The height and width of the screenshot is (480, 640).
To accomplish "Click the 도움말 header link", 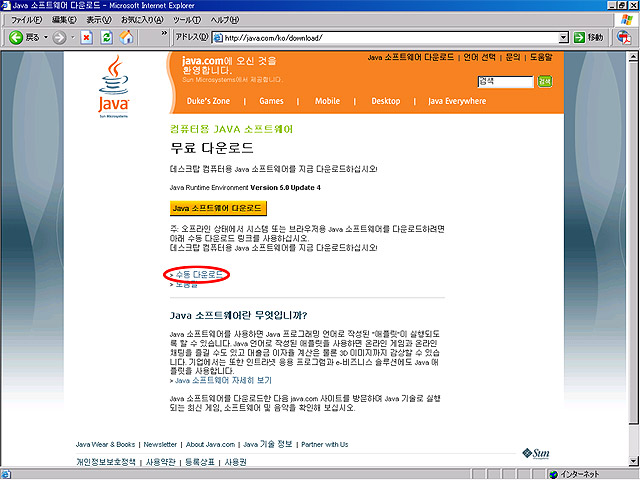I will pyautogui.click(x=541, y=58).
